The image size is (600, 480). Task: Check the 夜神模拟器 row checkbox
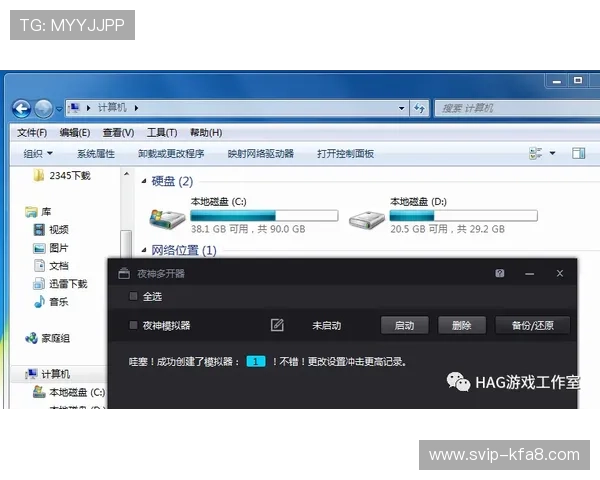click(x=133, y=325)
